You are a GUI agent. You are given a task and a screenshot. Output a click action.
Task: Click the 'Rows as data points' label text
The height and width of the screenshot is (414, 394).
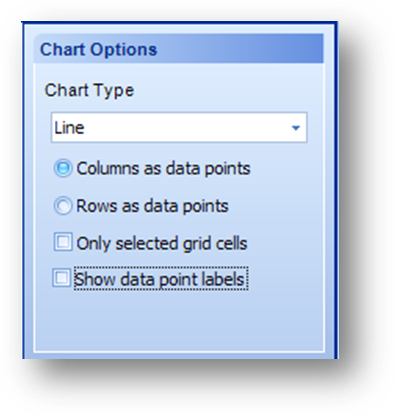pyautogui.click(x=152, y=206)
